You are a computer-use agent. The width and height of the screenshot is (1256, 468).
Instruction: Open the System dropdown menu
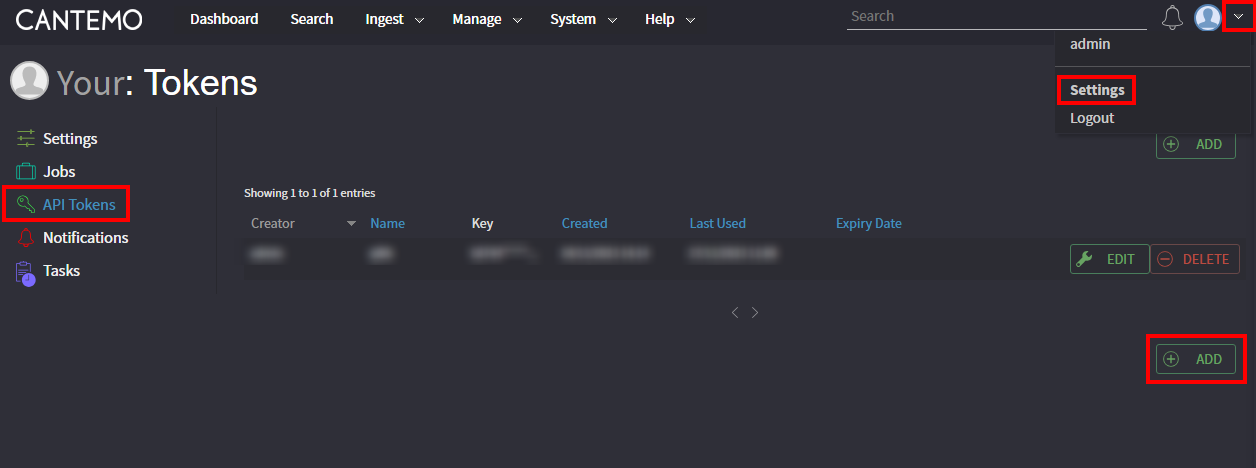tap(583, 19)
